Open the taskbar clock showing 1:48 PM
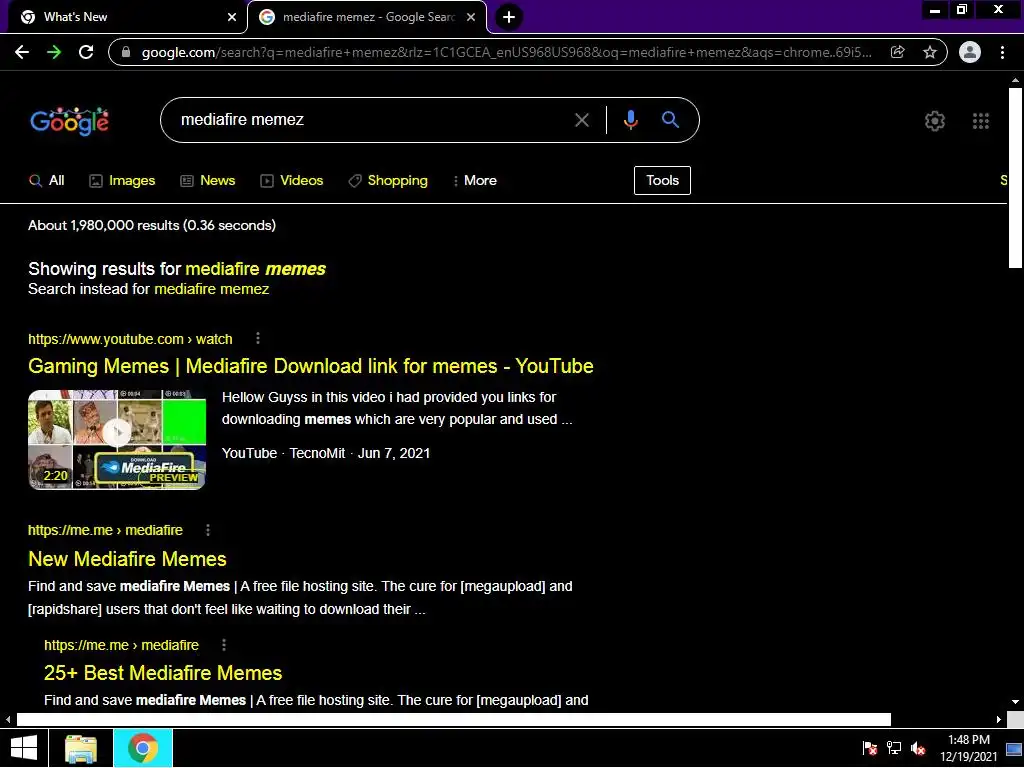The image size is (1024, 768). coord(969,748)
